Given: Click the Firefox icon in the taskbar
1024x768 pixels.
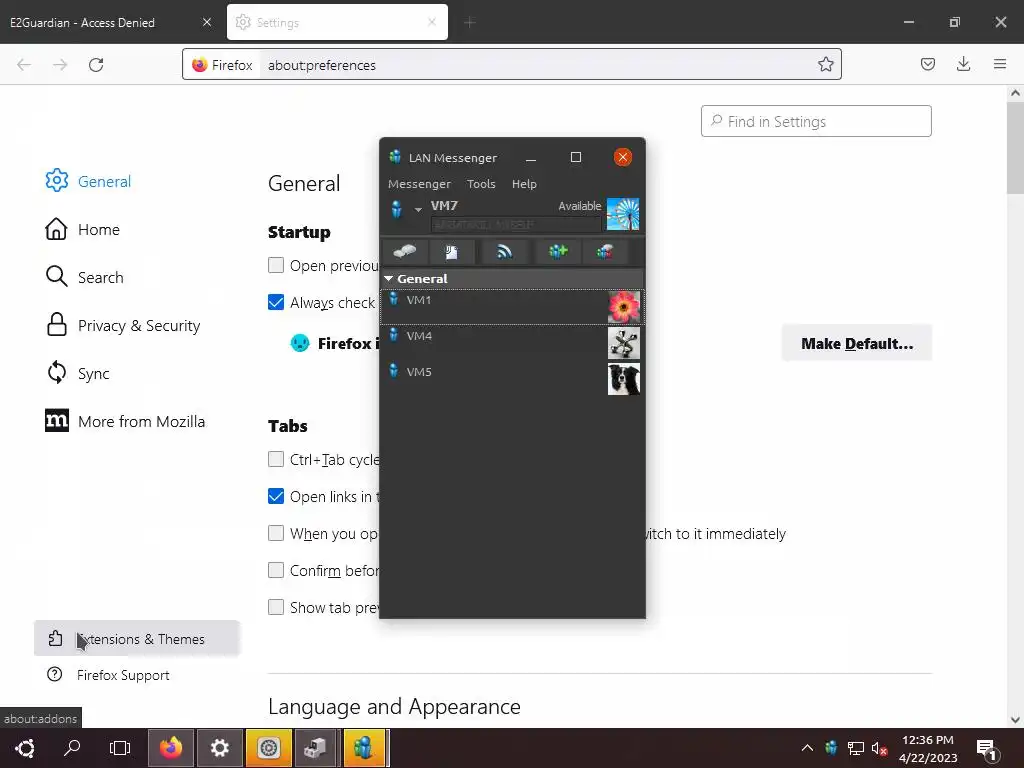Looking at the screenshot, I should pos(171,748).
